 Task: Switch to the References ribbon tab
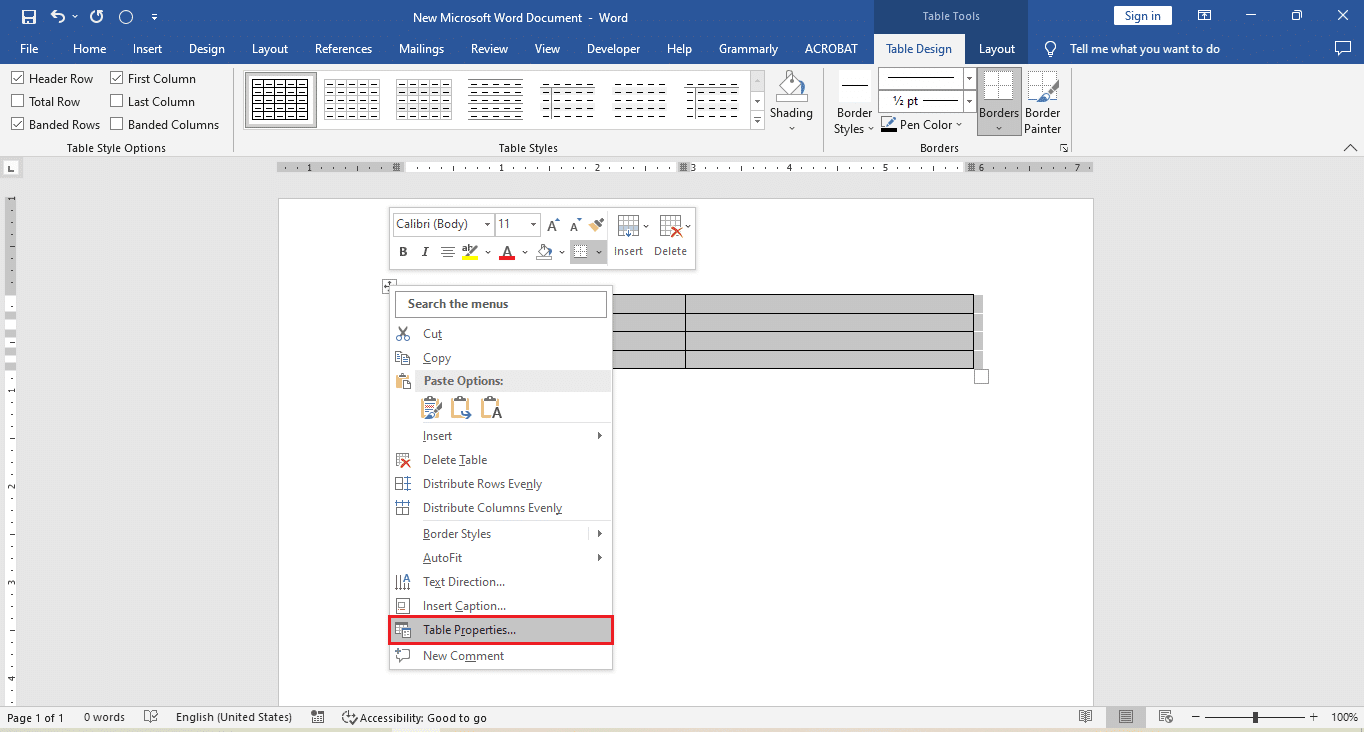coord(343,49)
